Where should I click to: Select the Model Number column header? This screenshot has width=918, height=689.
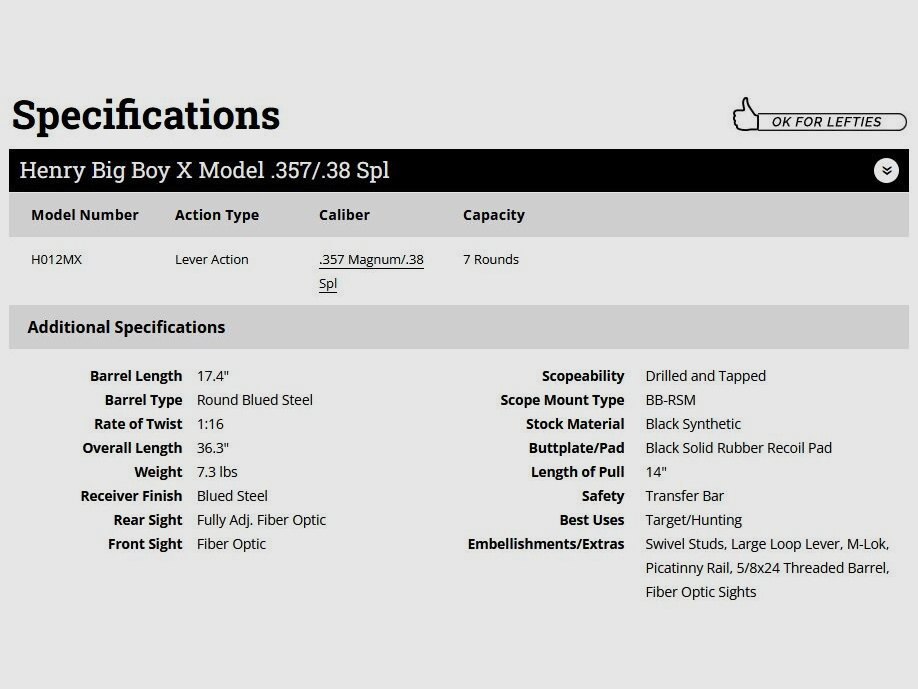pyautogui.click(x=85, y=215)
